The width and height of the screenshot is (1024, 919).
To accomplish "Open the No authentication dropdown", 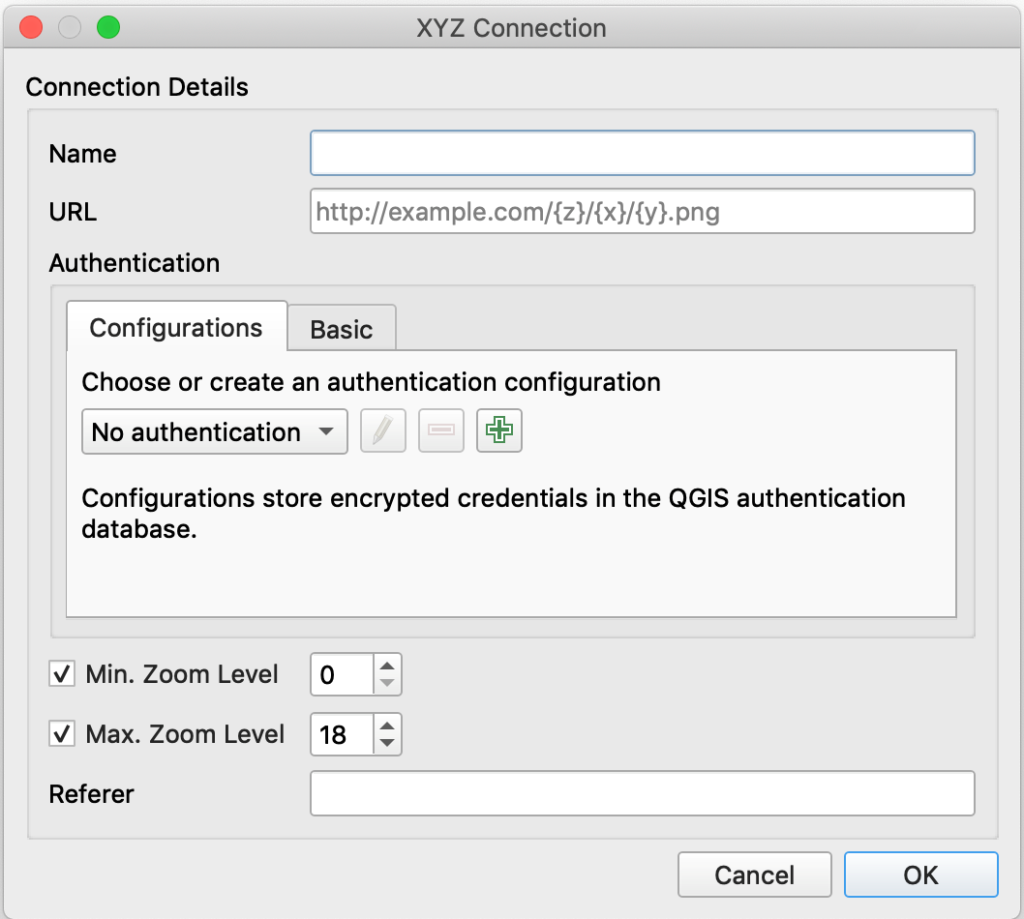I will 214,432.
